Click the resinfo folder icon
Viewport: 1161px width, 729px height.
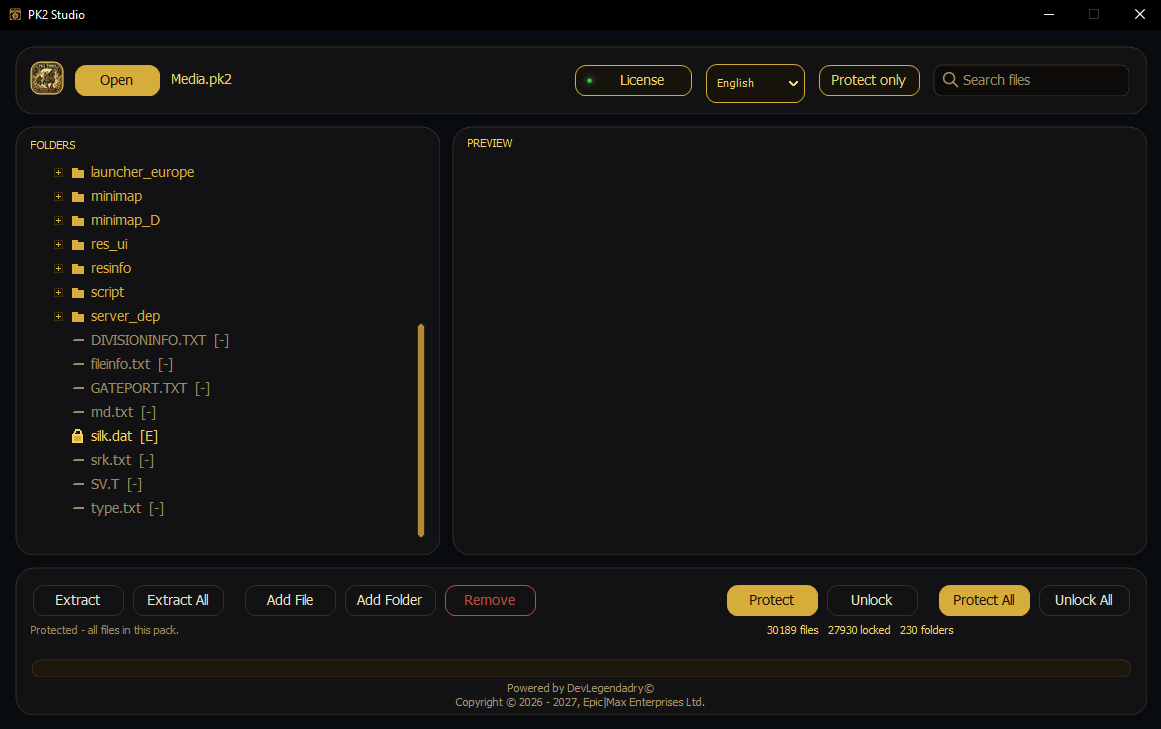pyautogui.click(x=78, y=269)
